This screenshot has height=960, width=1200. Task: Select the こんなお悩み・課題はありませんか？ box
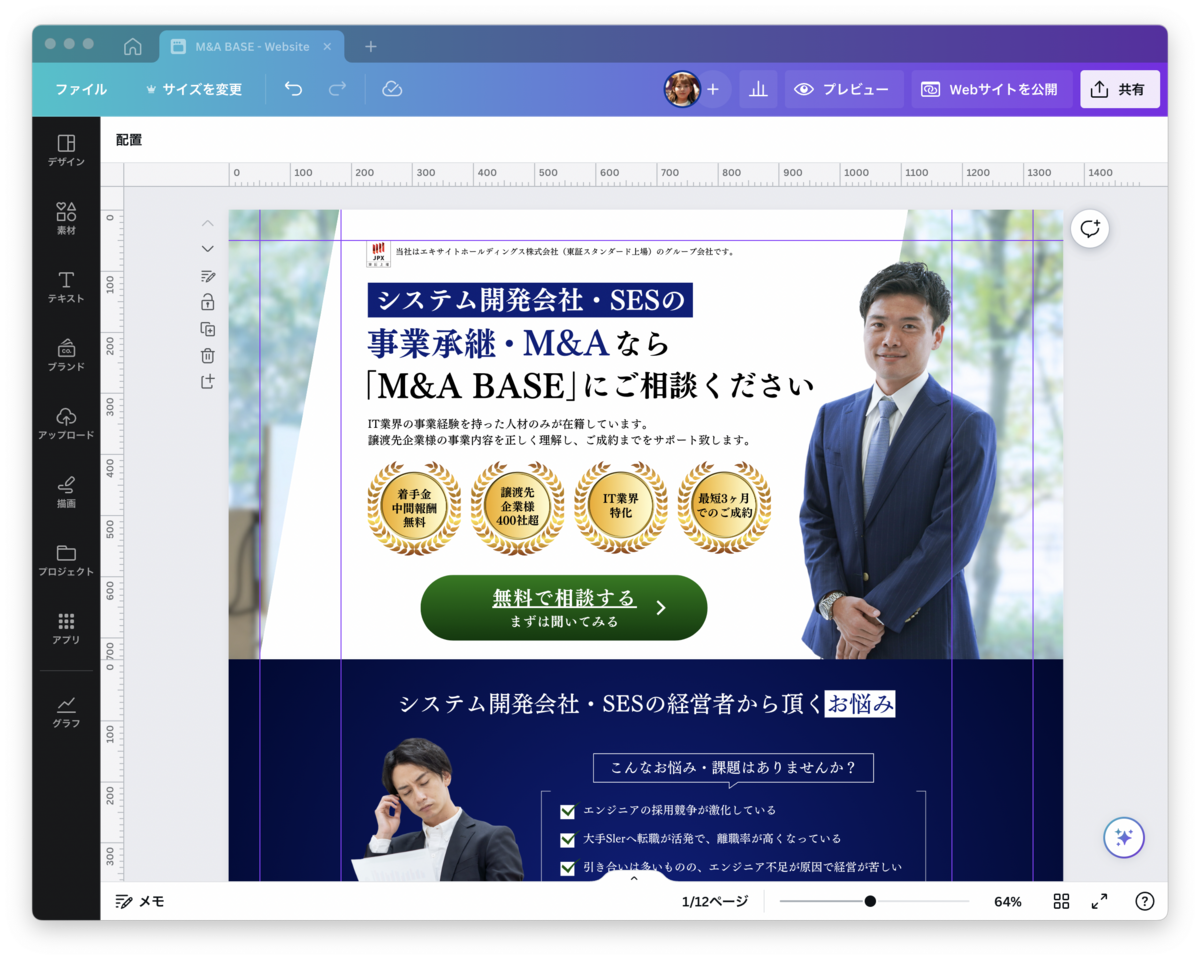tap(733, 768)
